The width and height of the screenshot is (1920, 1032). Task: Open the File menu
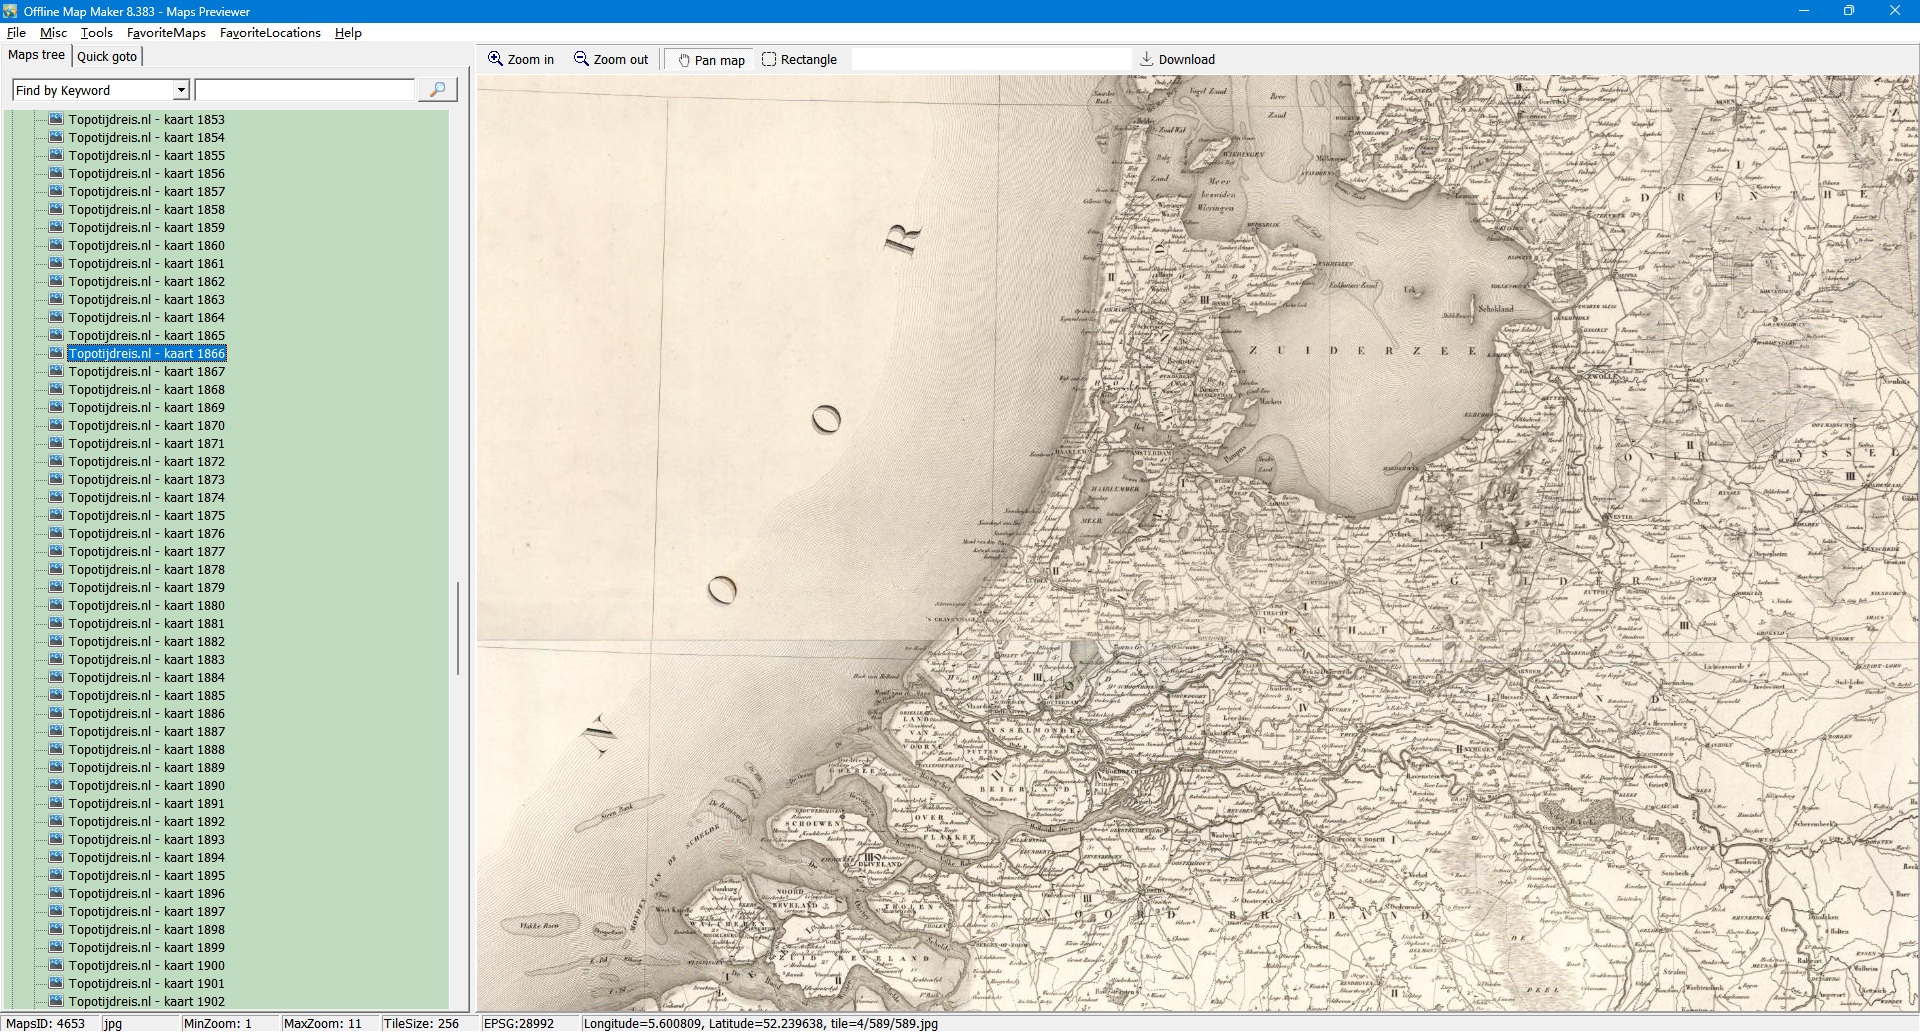16,33
